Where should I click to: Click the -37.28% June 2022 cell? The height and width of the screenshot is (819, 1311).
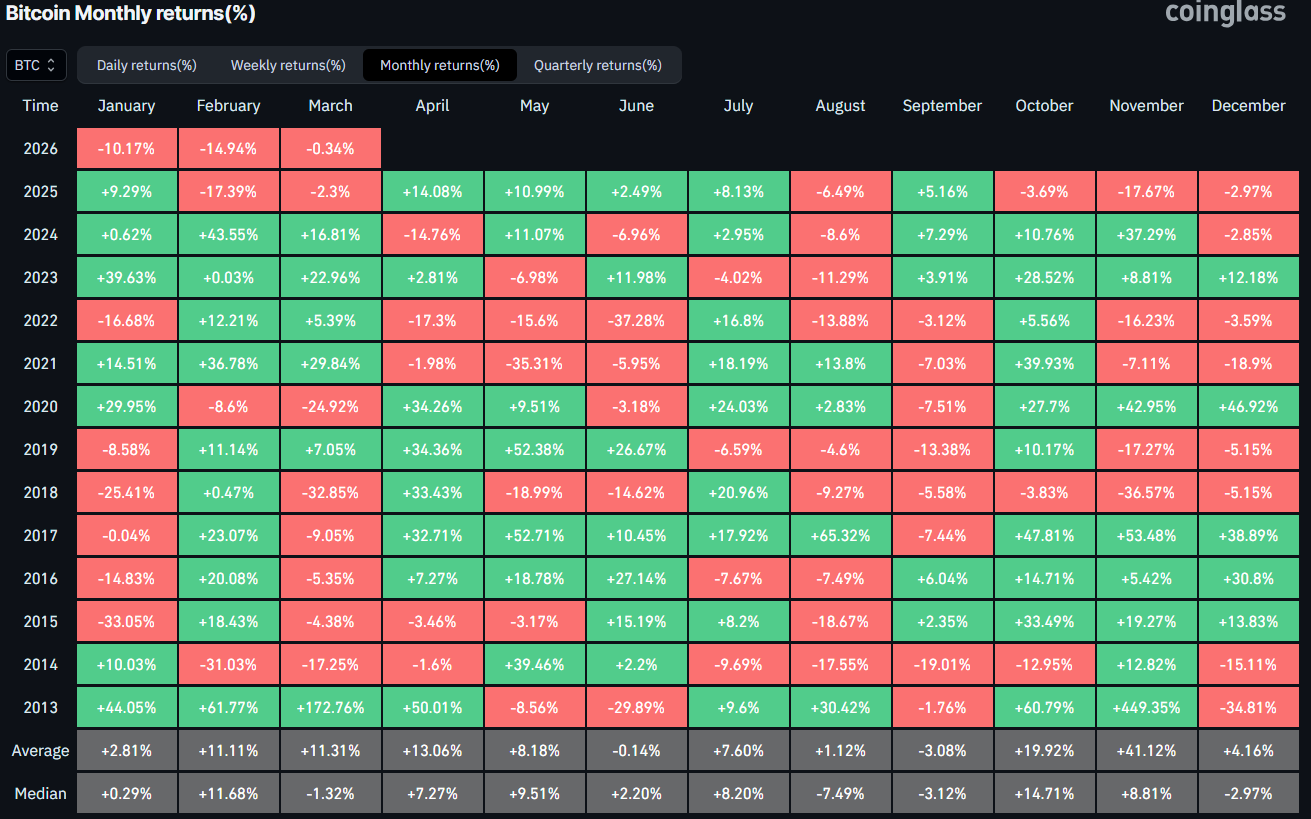point(636,320)
